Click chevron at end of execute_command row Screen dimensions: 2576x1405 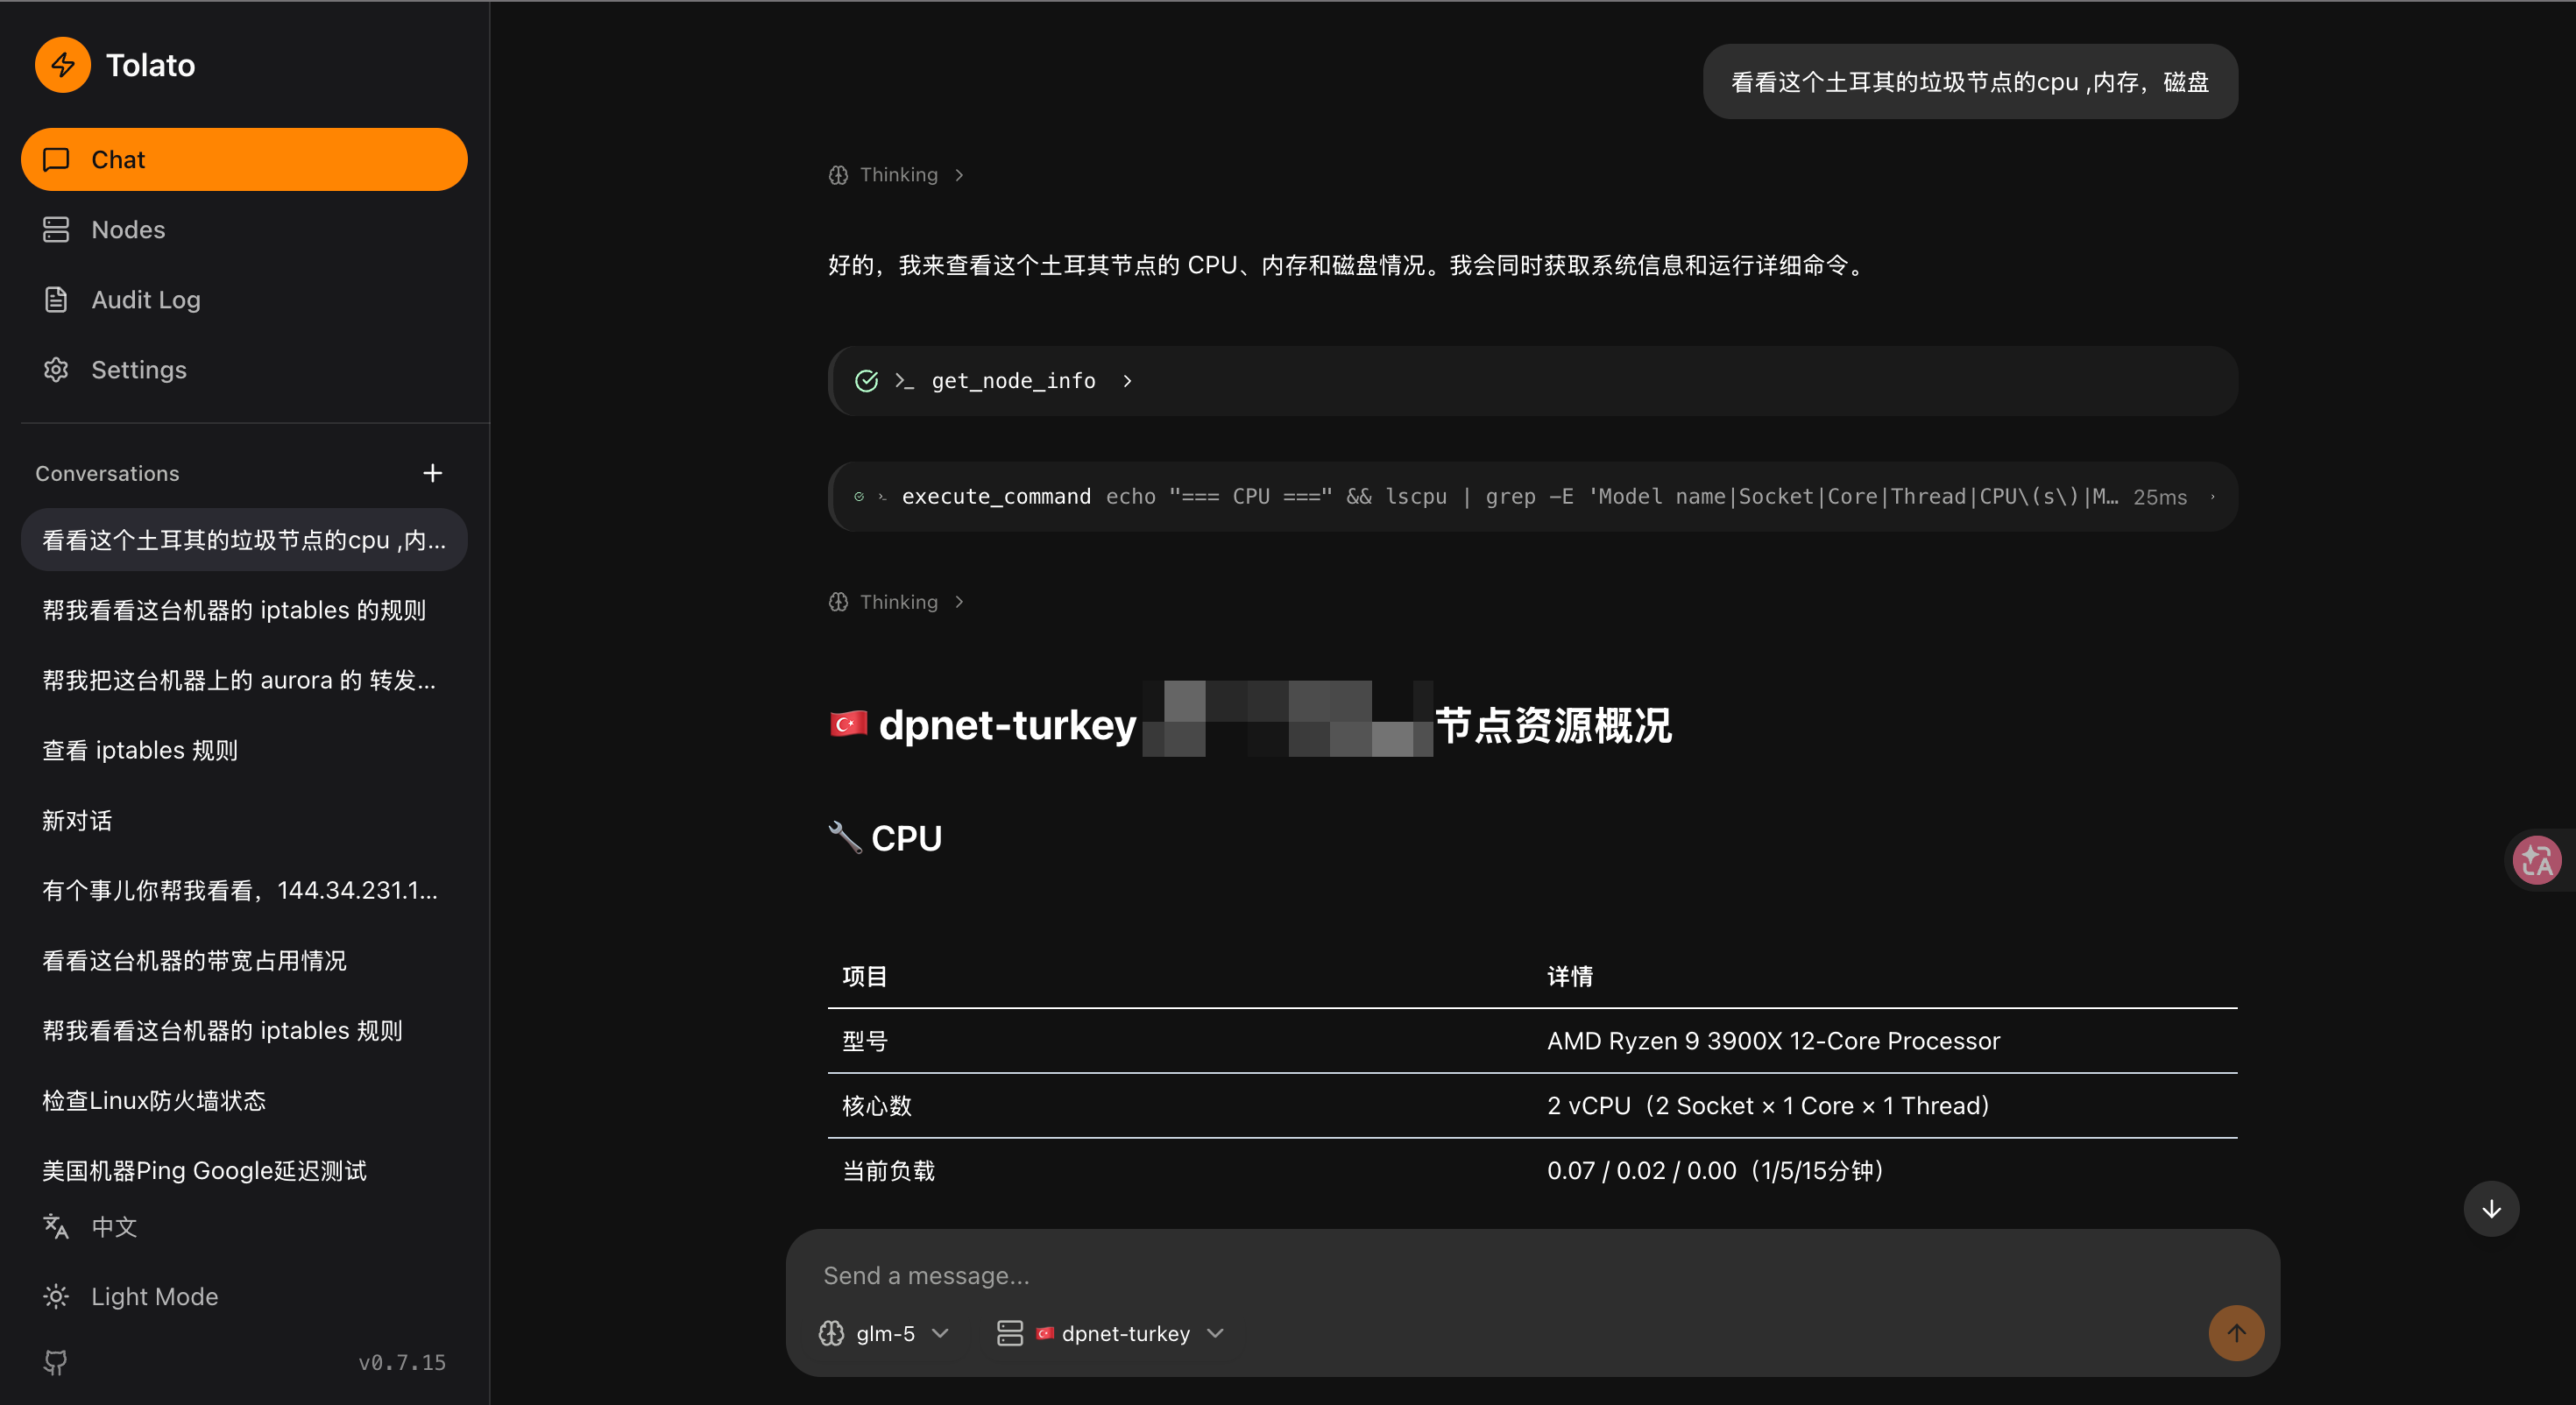[x=2212, y=497]
